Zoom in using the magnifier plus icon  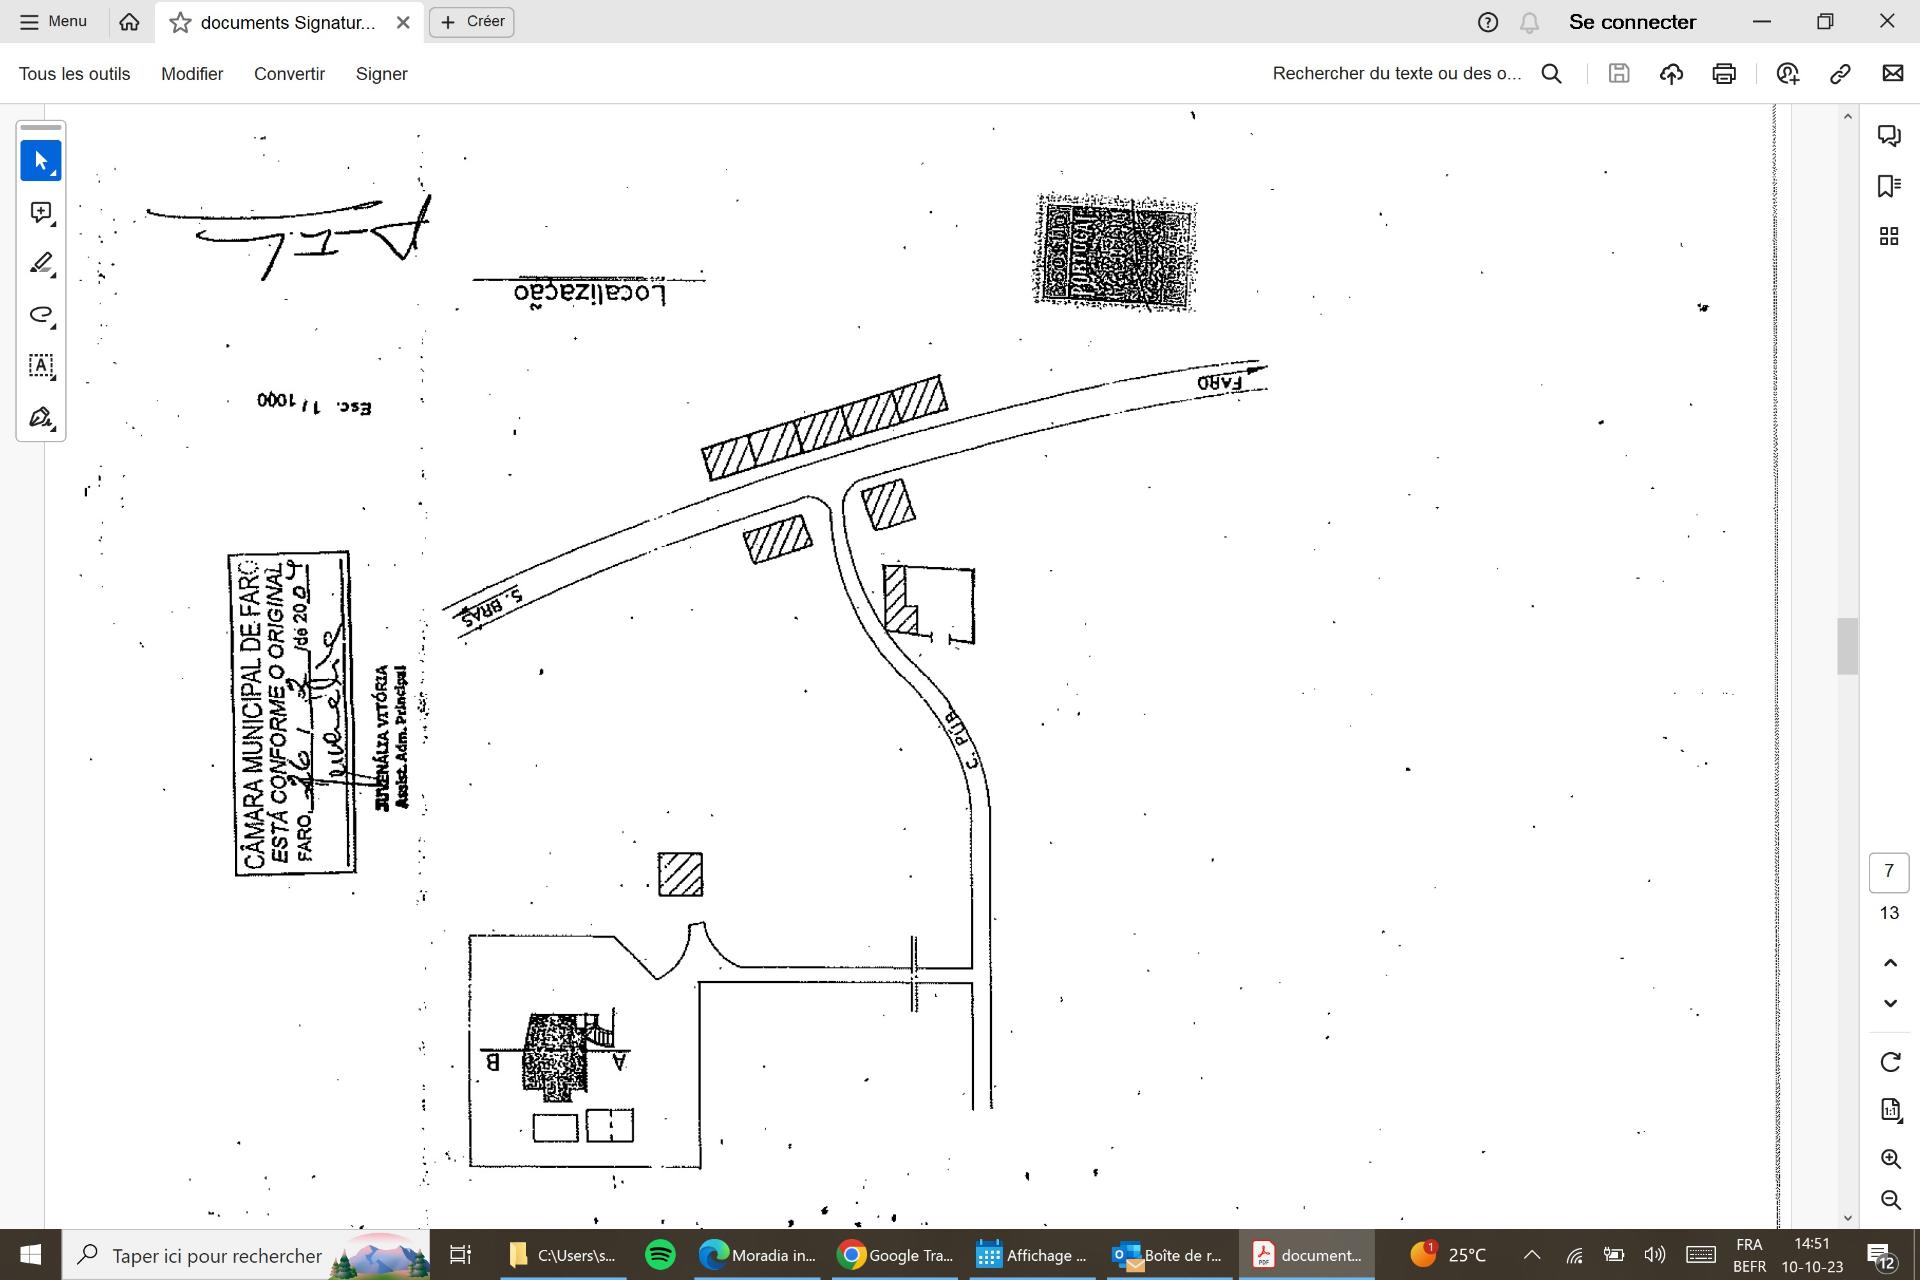[x=1889, y=1159]
